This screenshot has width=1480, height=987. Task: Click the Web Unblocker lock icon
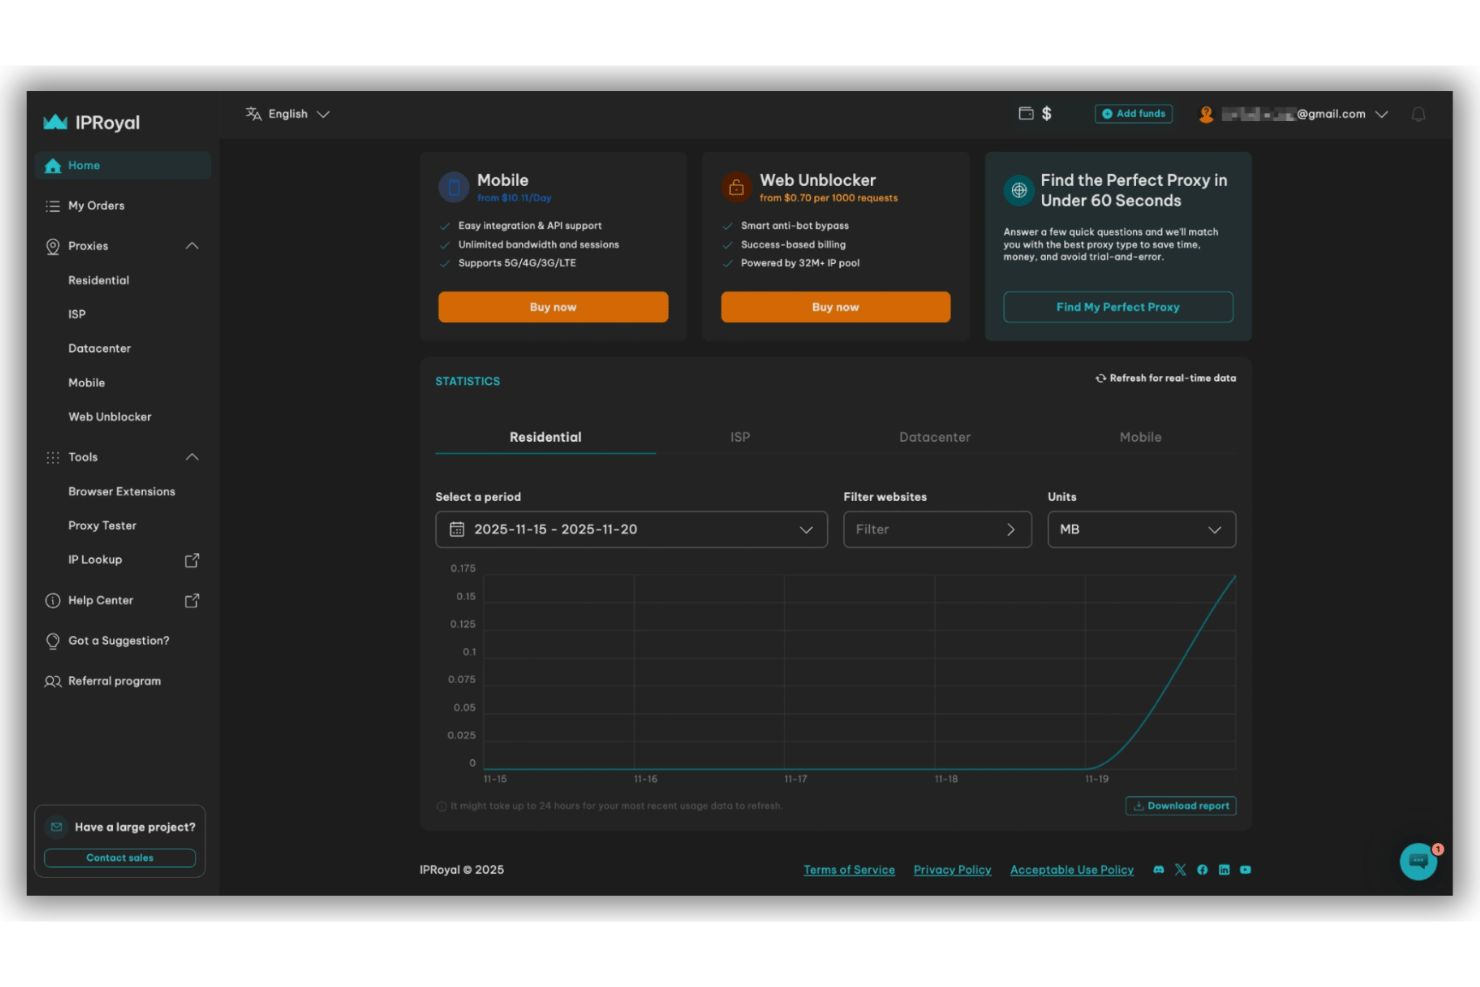736,187
